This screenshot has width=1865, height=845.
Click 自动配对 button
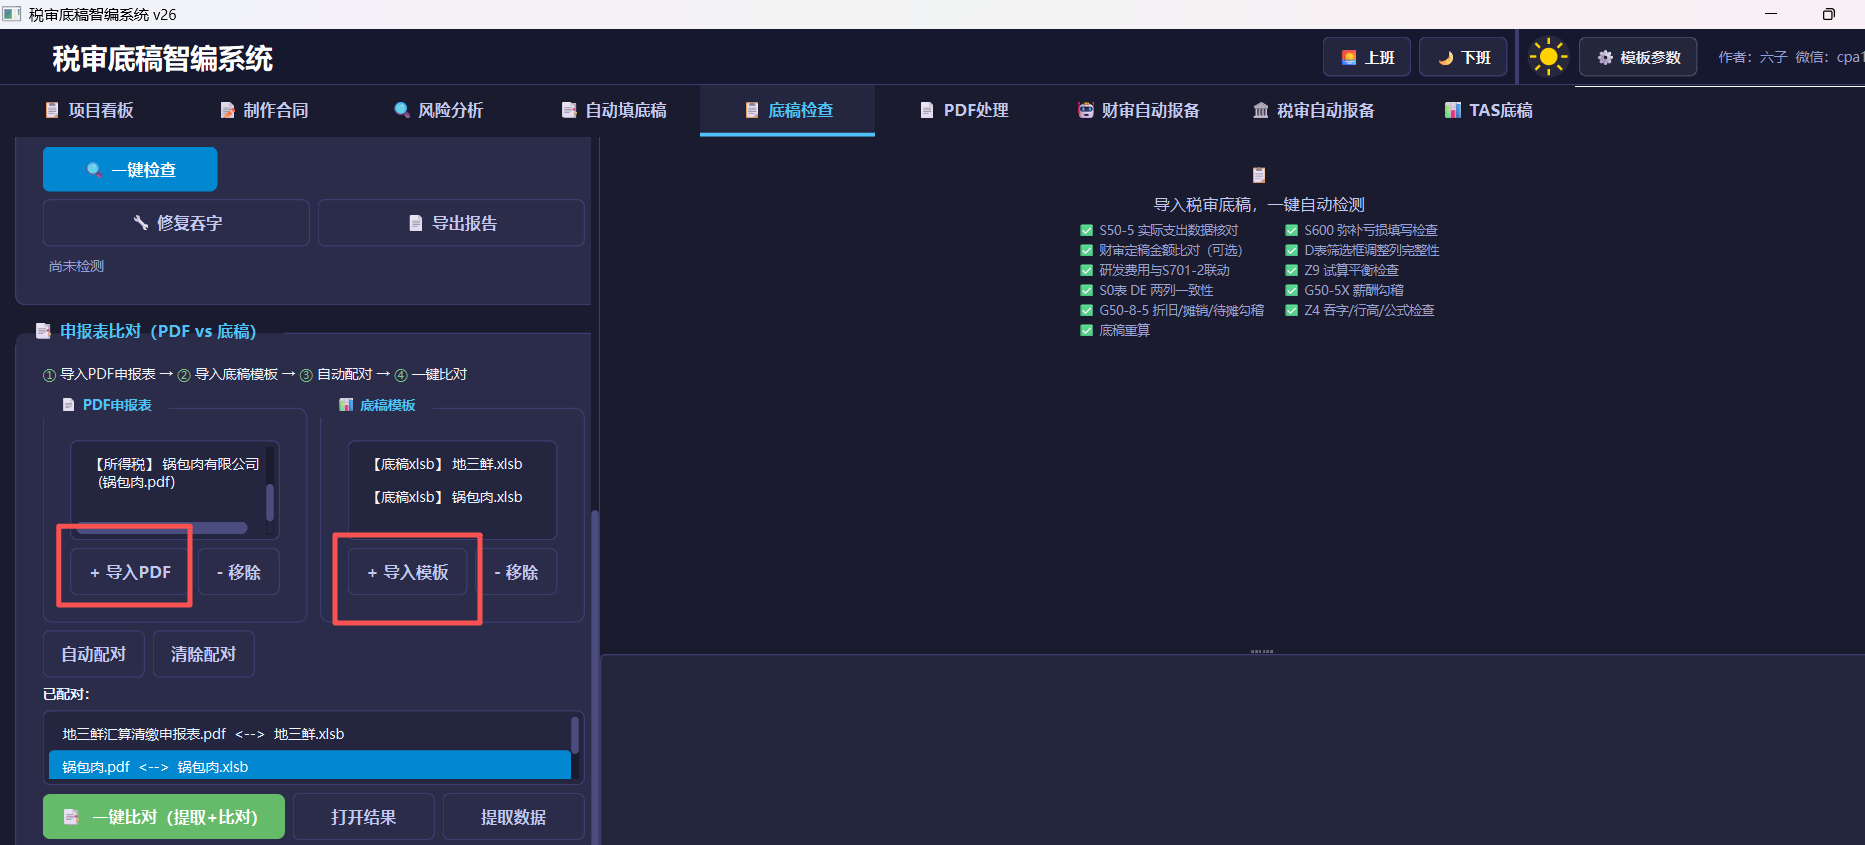tap(94, 654)
